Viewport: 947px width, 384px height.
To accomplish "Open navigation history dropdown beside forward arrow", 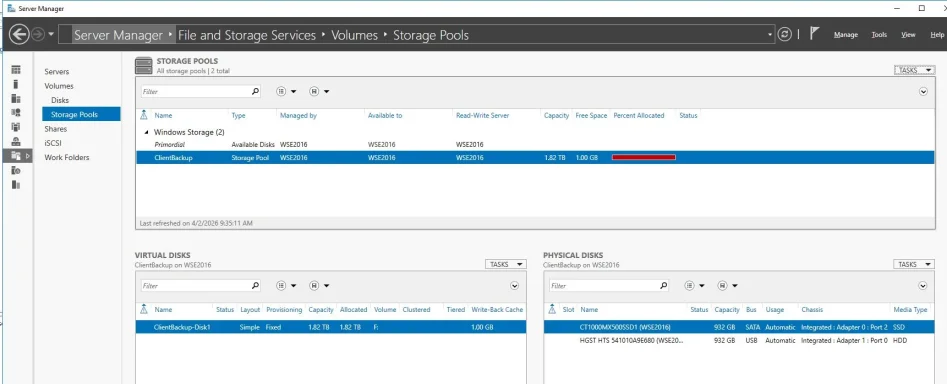I will [x=51, y=34].
